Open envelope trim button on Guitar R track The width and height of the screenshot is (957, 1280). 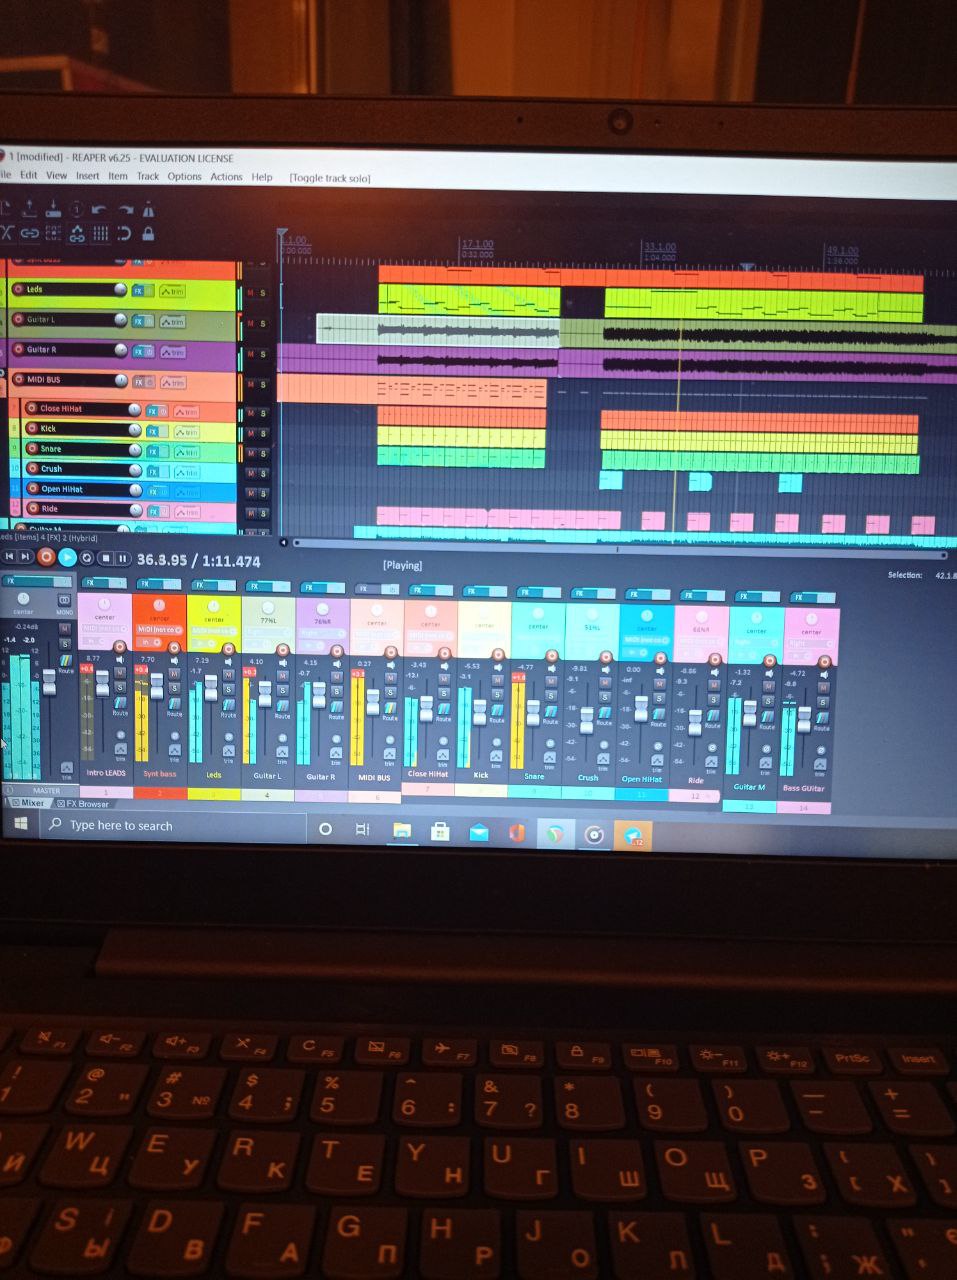(173, 352)
